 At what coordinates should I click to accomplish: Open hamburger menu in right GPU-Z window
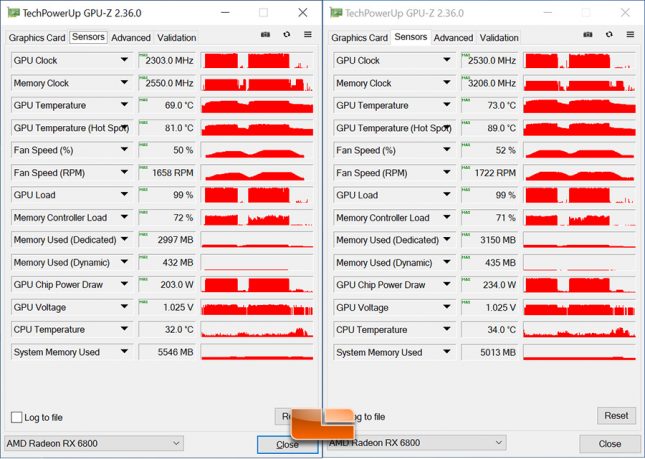(630, 35)
